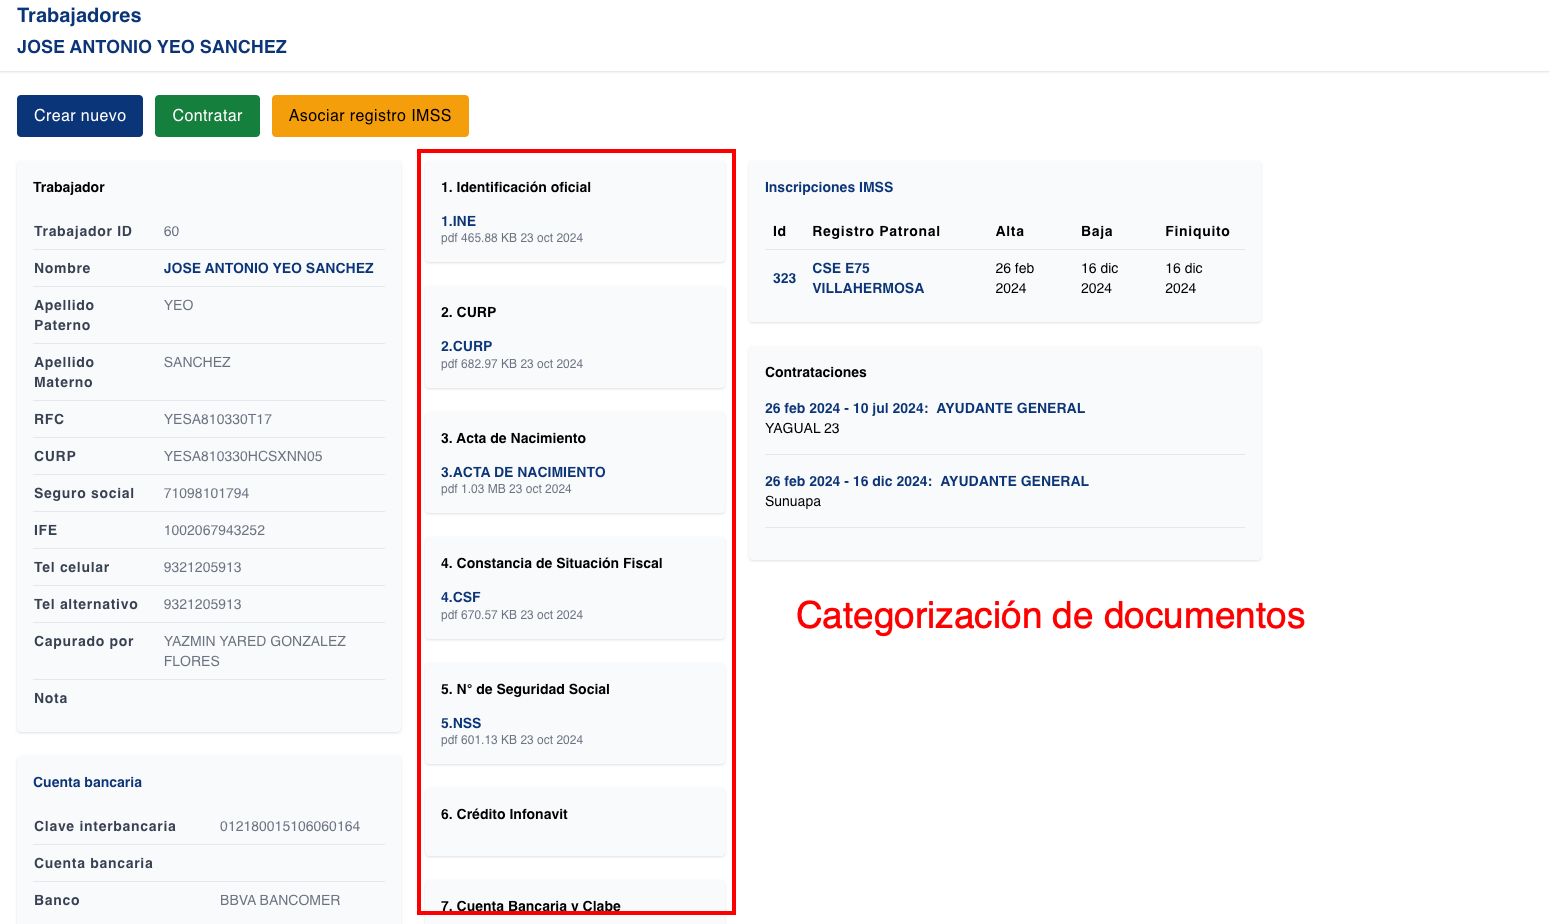Open the 2.CURP document link
The width and height of the screenshot is (1549, 924).
coord(466,345)
